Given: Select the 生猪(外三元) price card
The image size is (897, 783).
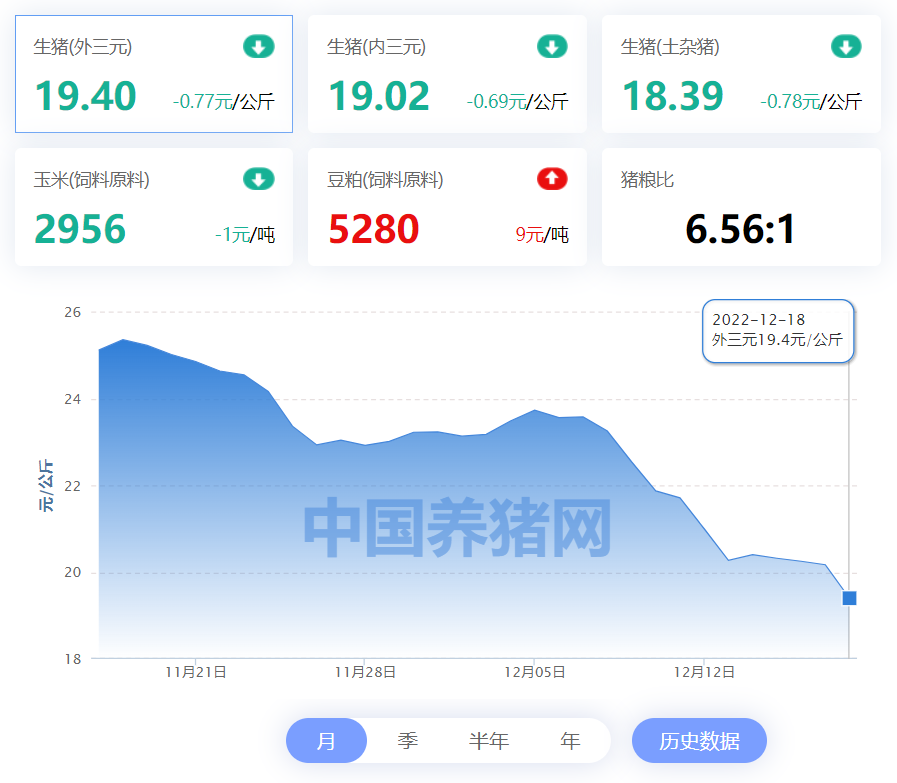Looking at the screenshot, I should click(154, 74).
